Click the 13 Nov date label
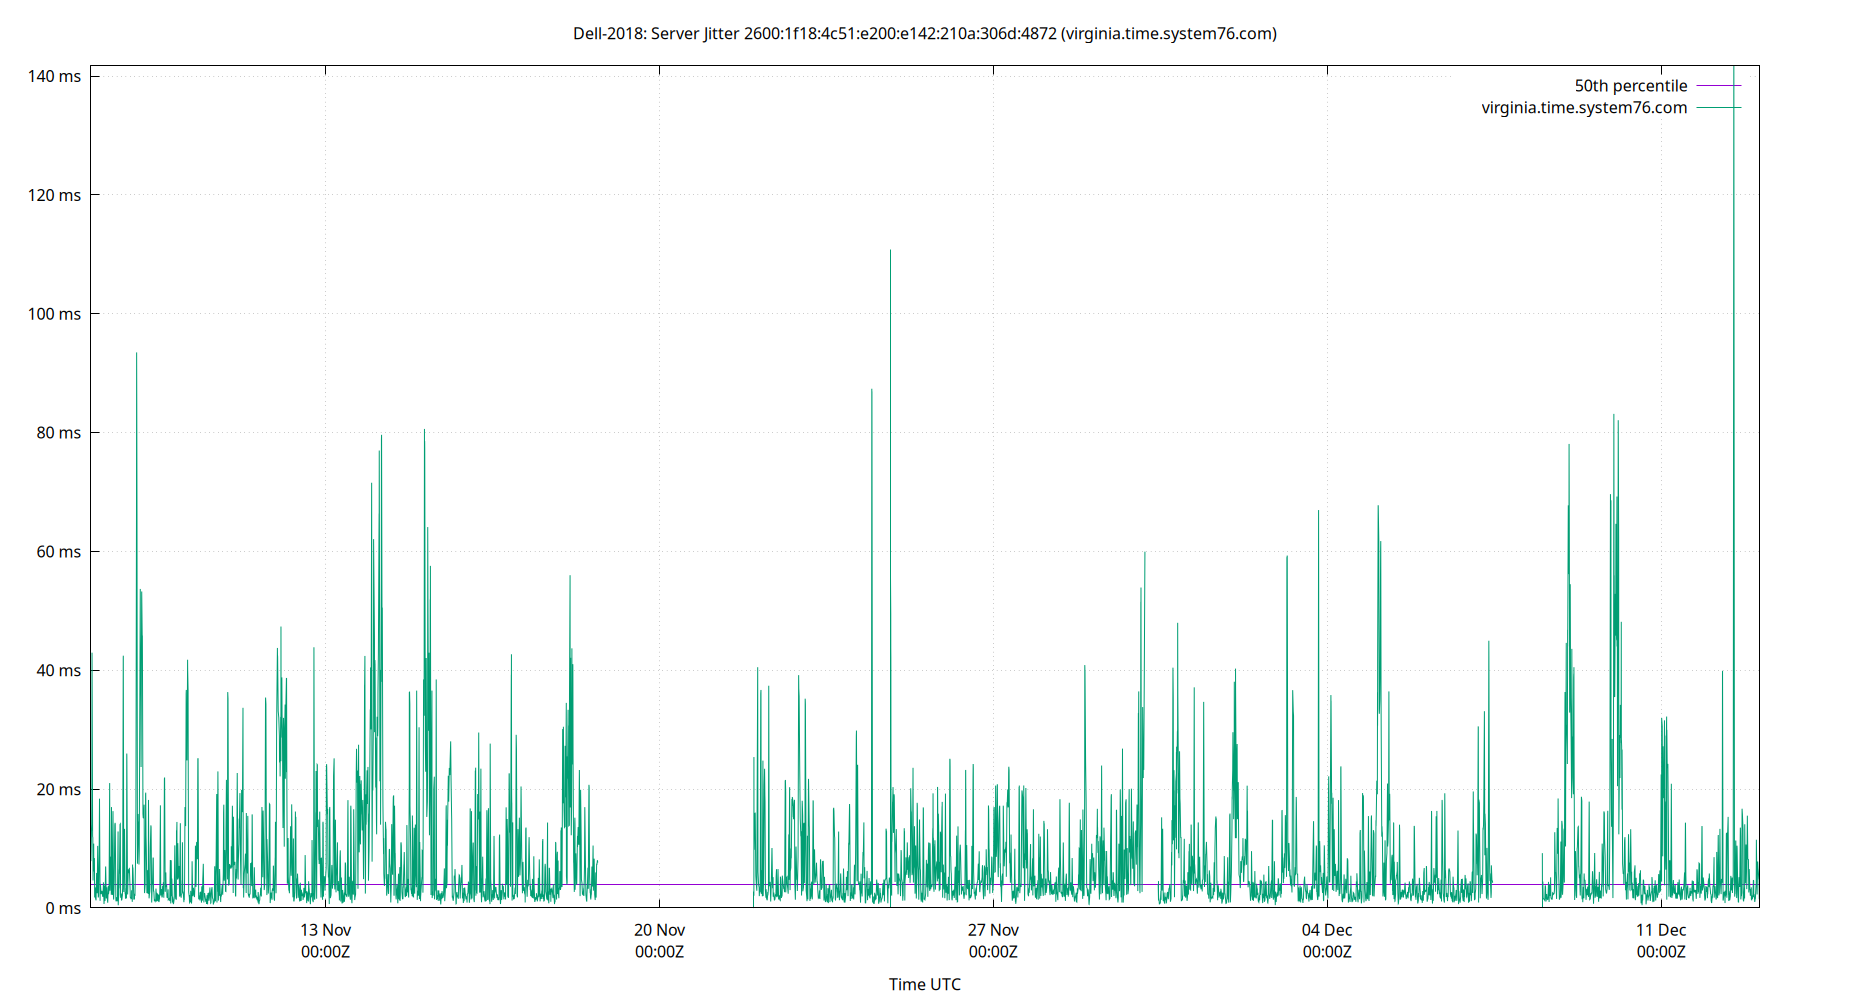 [325, 930]
